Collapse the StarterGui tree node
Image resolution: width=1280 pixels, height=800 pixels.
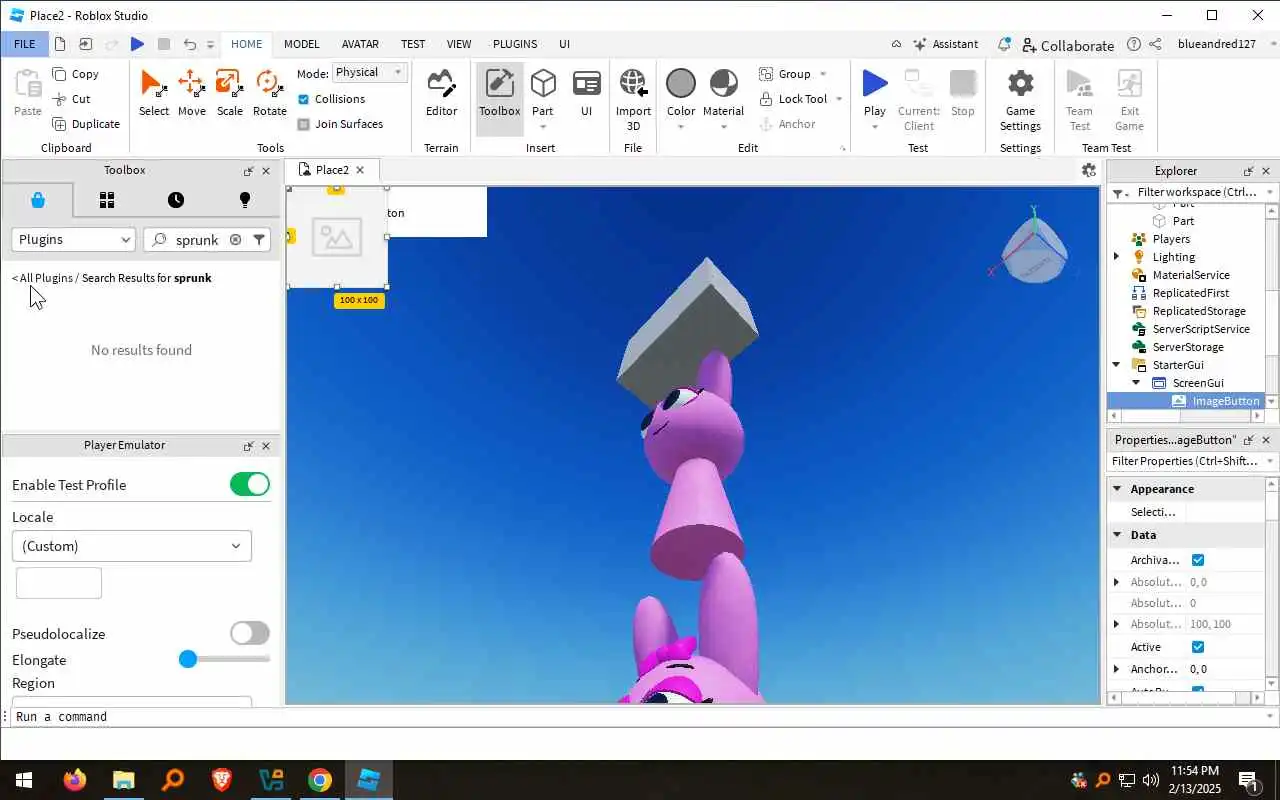click(x=1117, y=365)
